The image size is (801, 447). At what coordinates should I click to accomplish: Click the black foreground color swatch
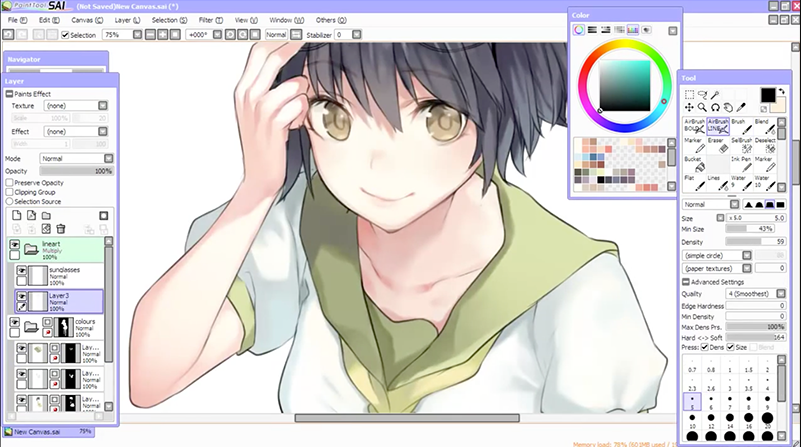(768, 95)
